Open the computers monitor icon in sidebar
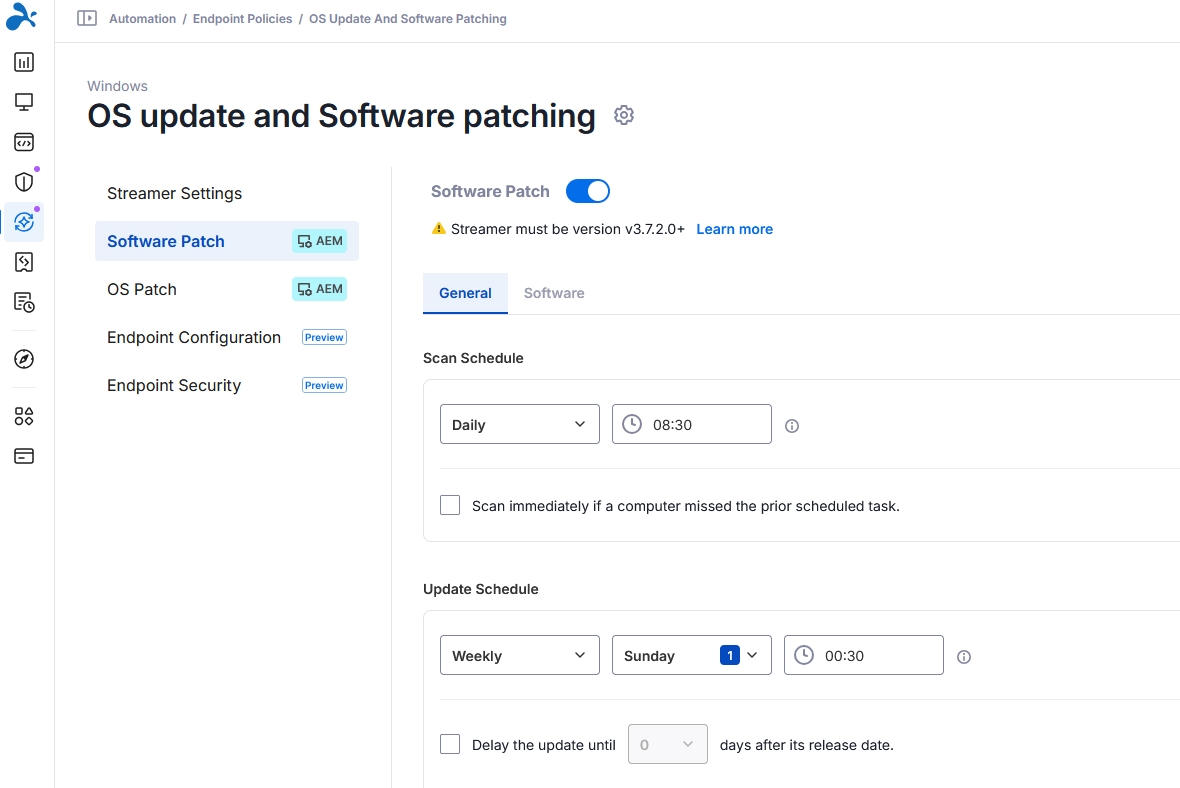This screenshot has width=1180, height=788. click(24, 102)
